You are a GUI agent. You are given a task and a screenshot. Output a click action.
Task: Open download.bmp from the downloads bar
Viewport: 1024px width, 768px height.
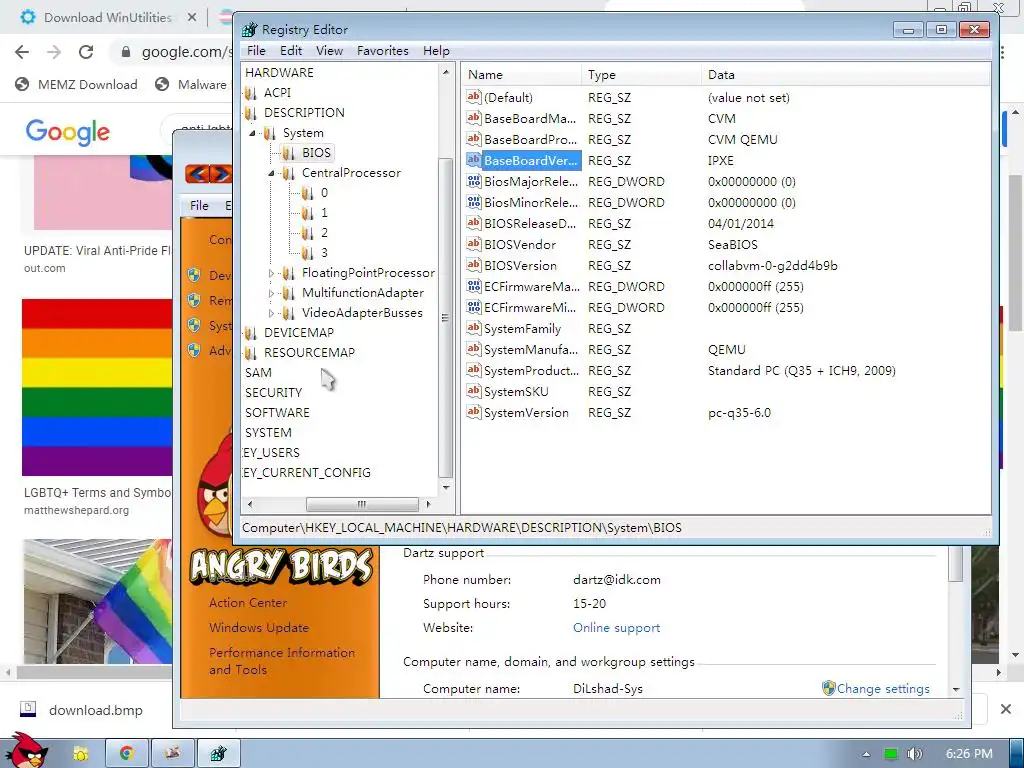(x=82, y=710)
